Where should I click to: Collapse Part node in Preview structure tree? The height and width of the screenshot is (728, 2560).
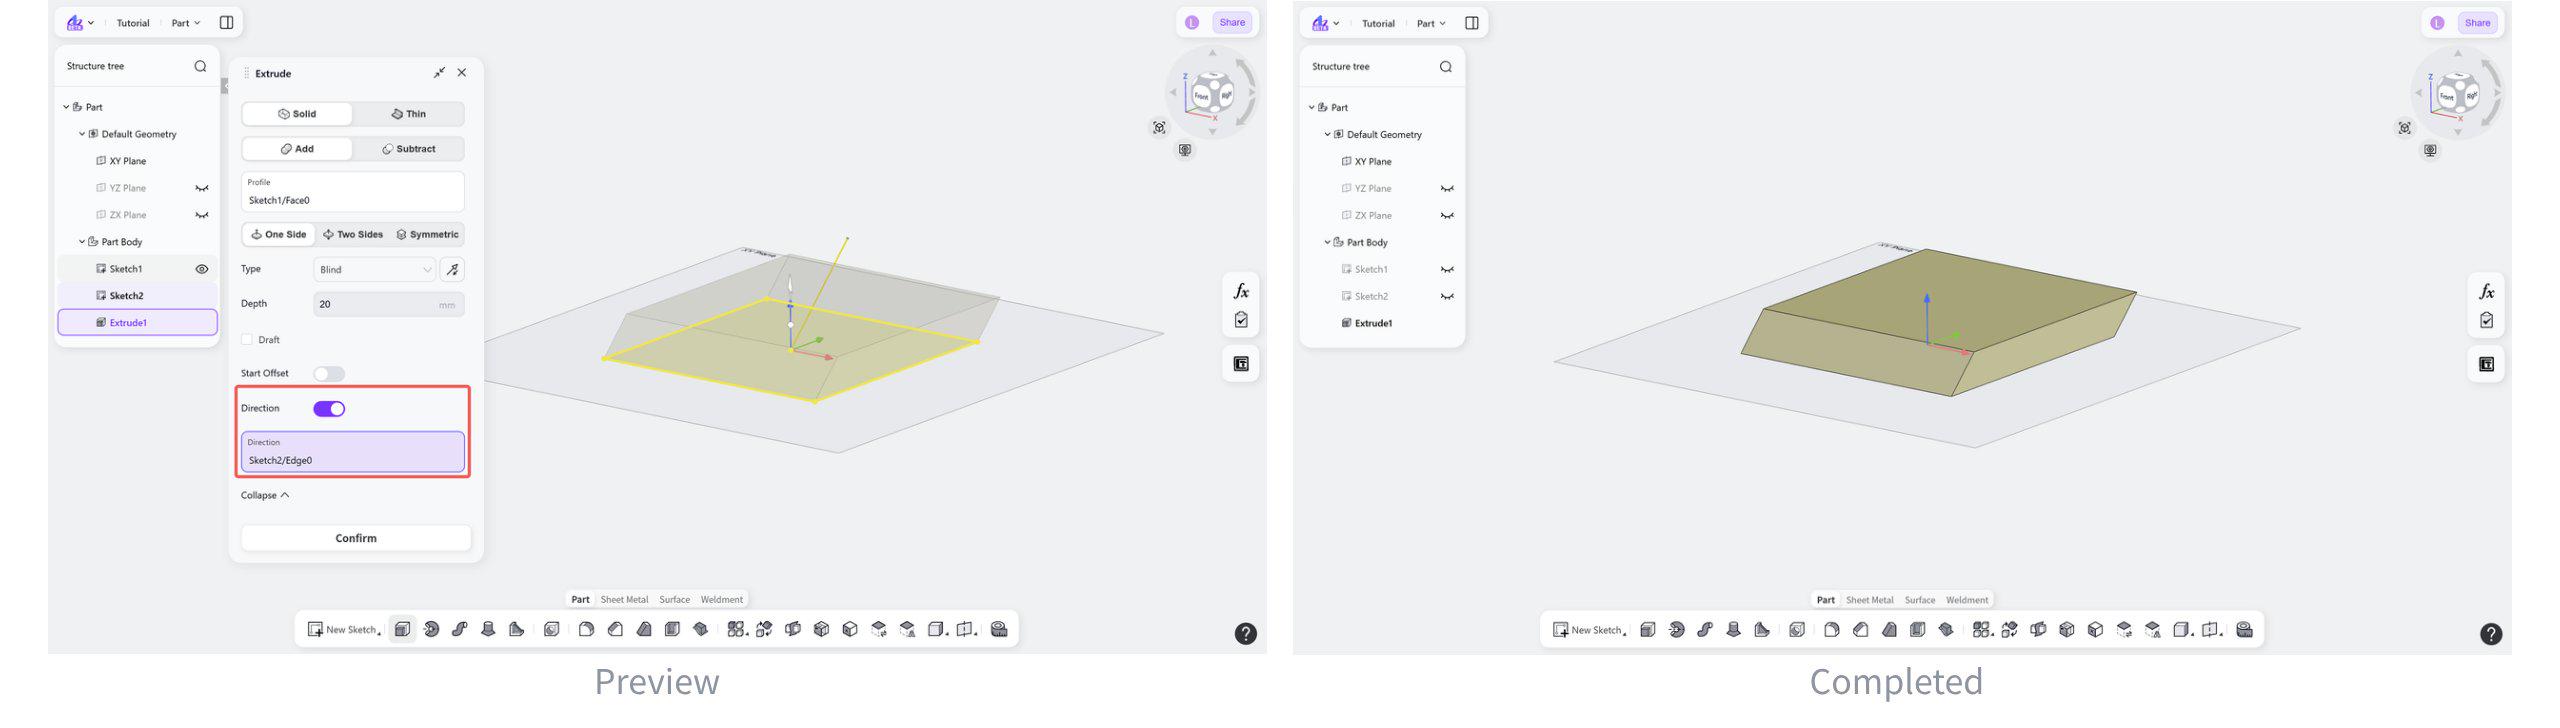(x=66, y=107)
